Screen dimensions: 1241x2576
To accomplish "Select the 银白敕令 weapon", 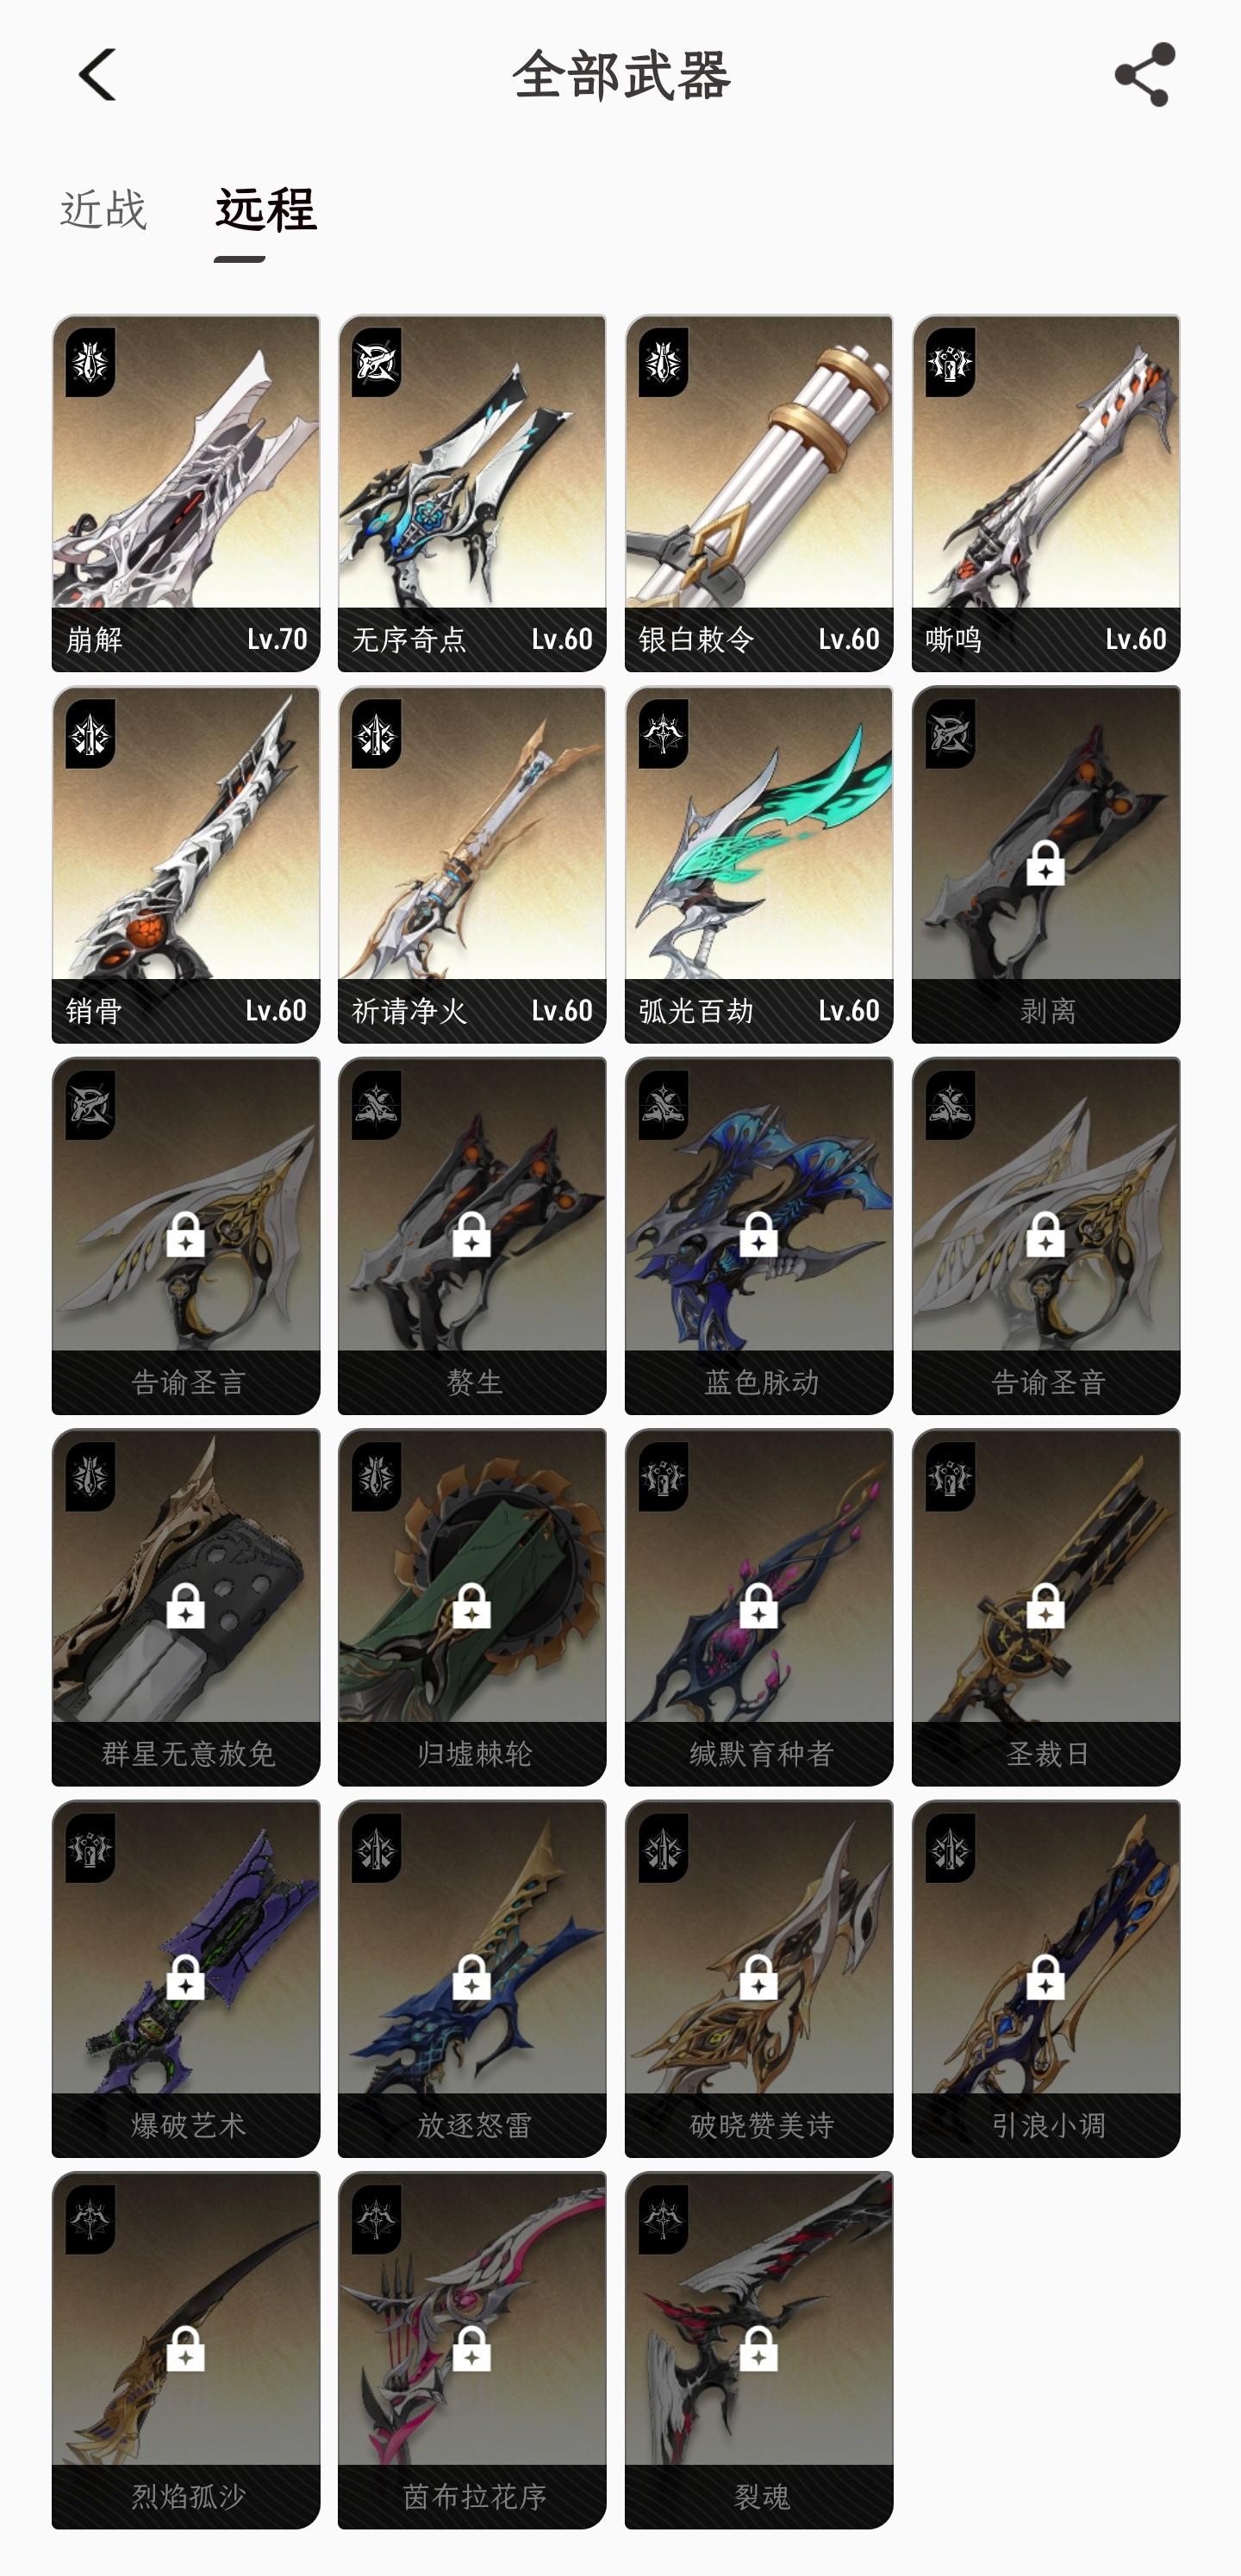I will 759,493.
